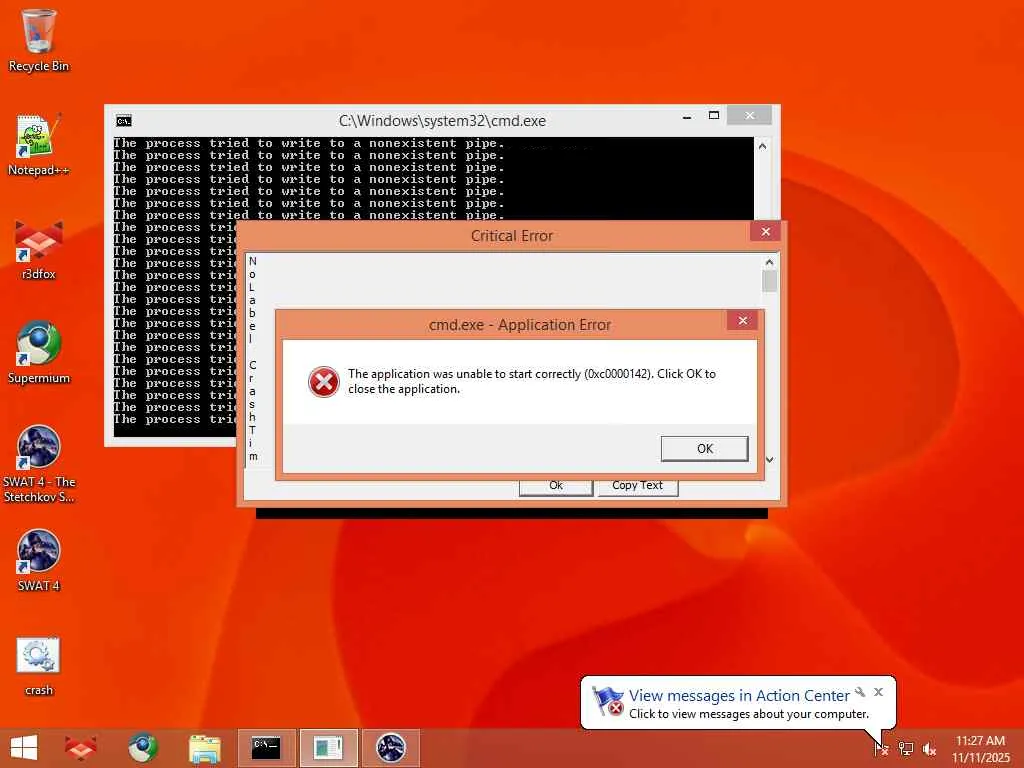Dismiss the Action Center notification balloon
The width and height of the screenshot is (1024, 768).
pos(878,692)
